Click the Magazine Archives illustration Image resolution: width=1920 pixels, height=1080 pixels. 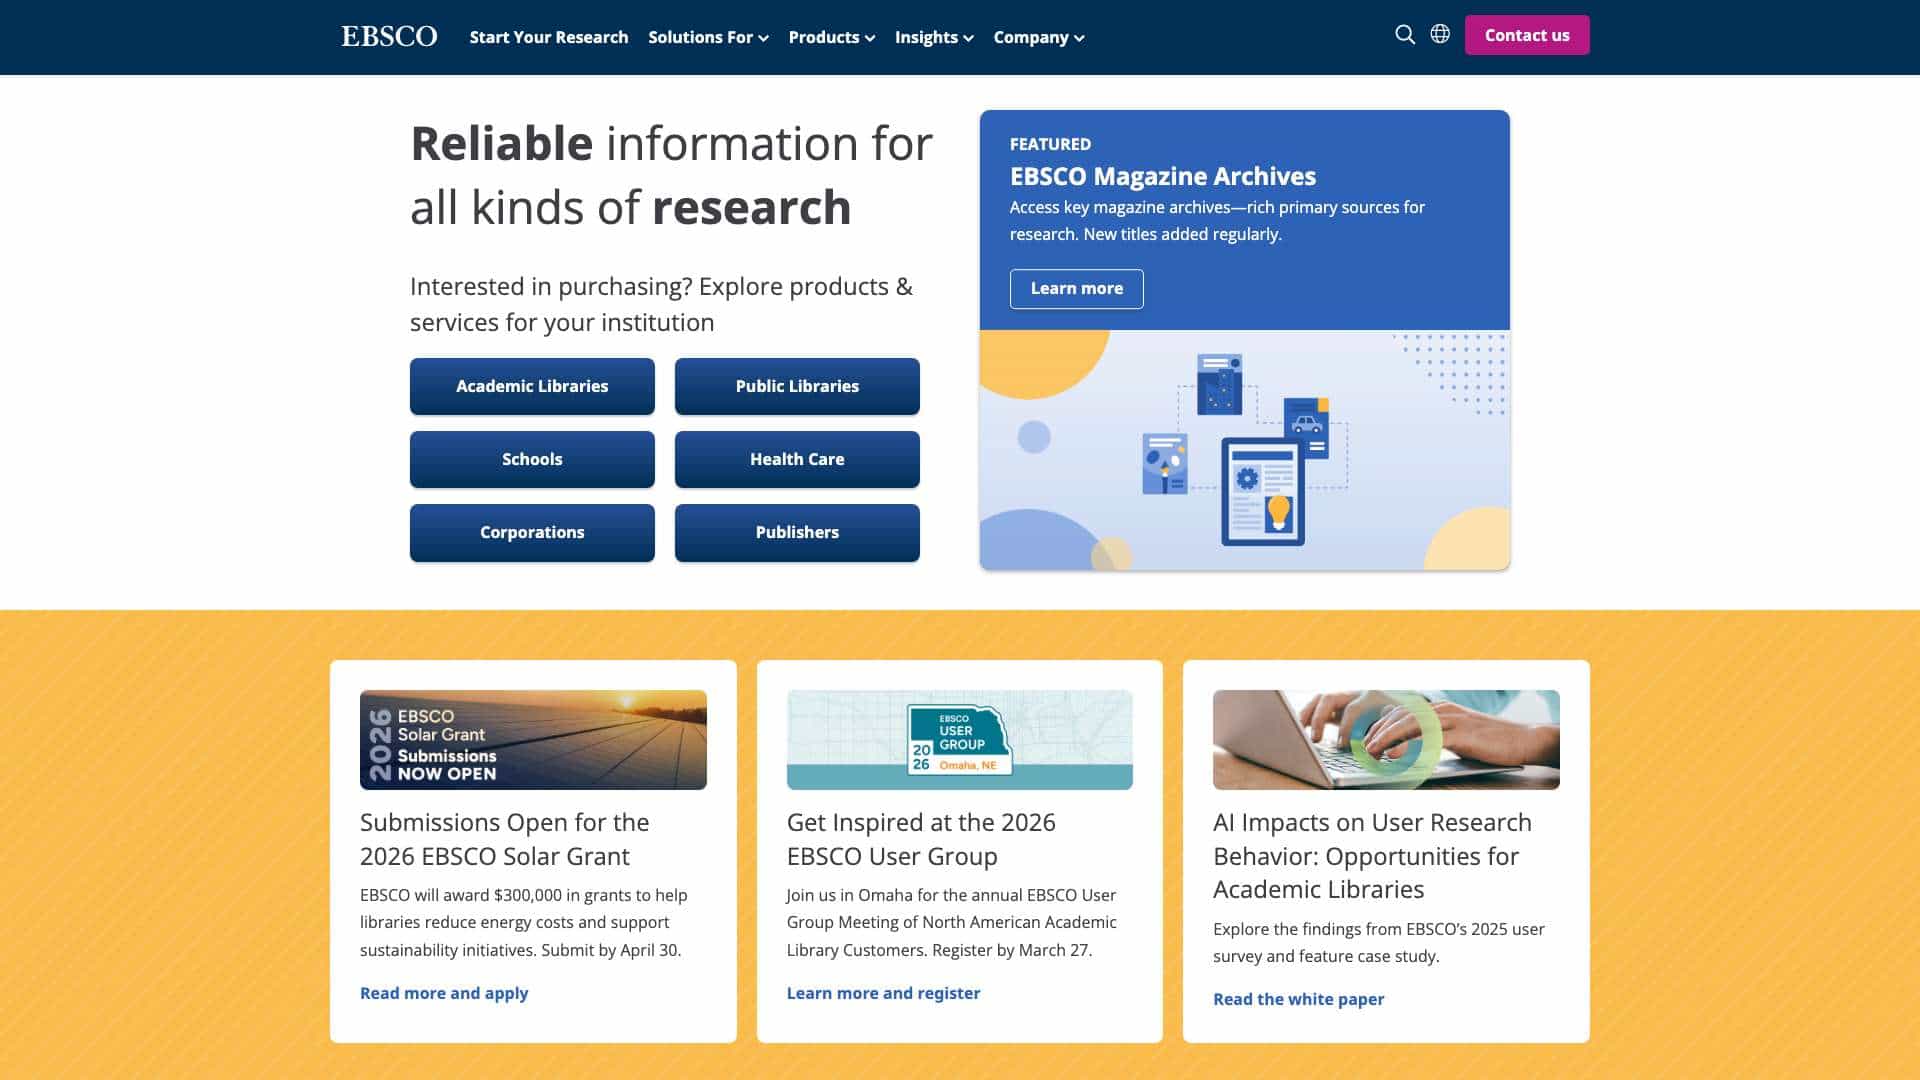pyautogui.click(x=1245, y=450)
